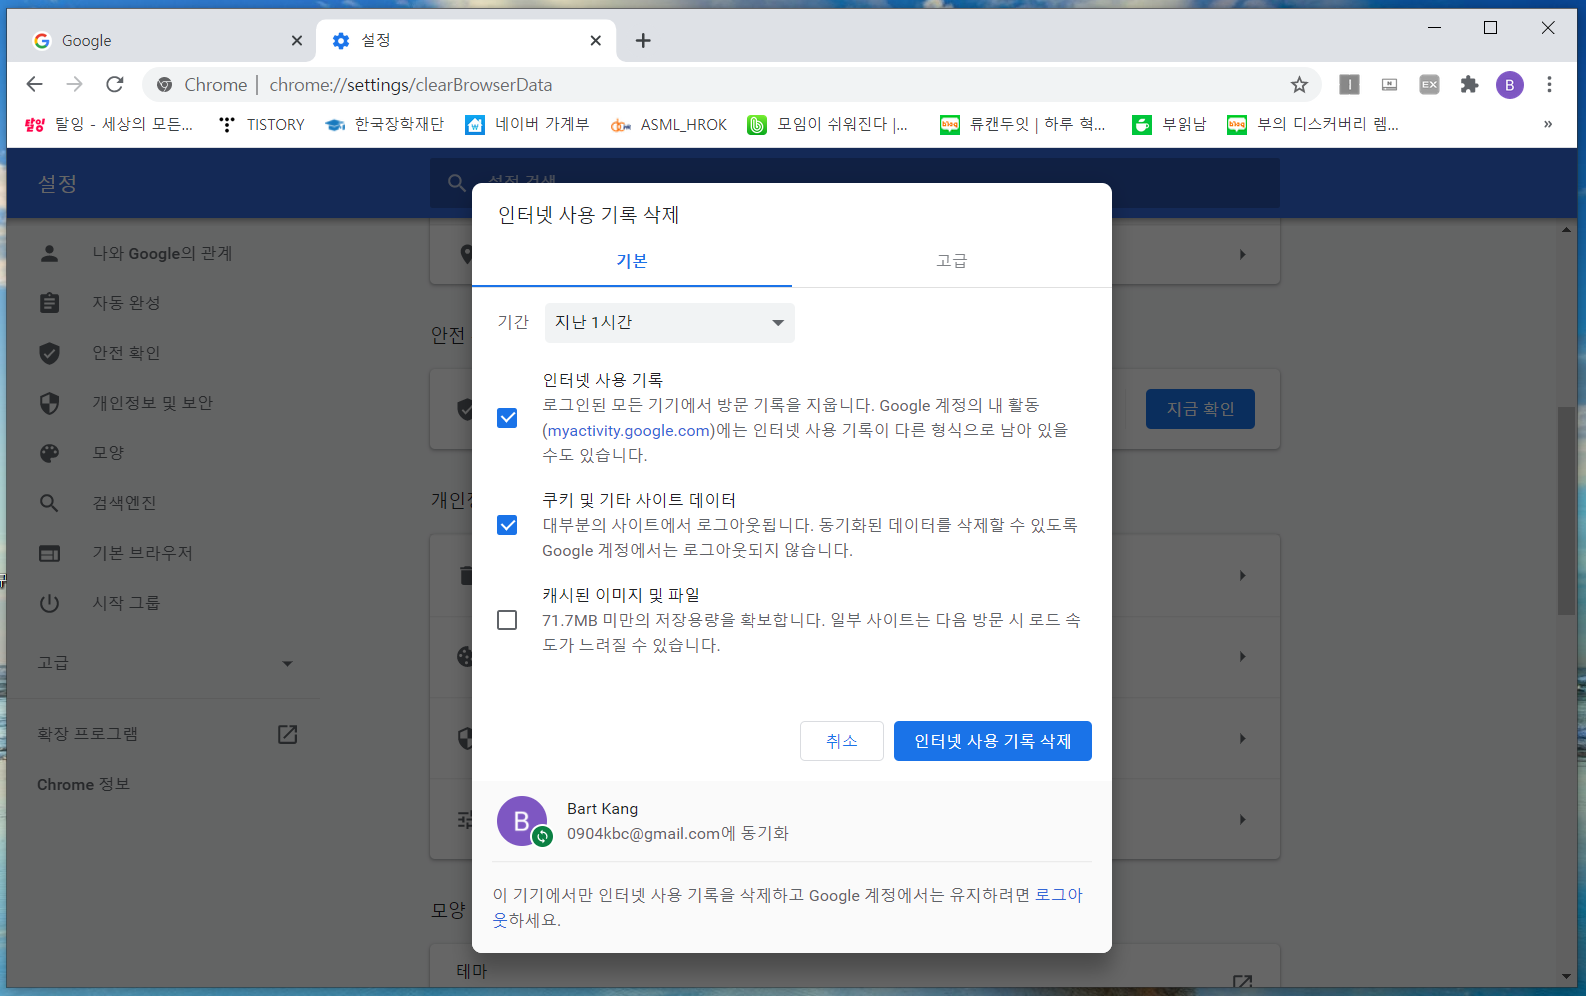The height and width of the screenshot is (996, 1586).
Task: Uncheck 쿠키 및 기타 사이트 데이터 checkbox
Action: pos(507,525)
